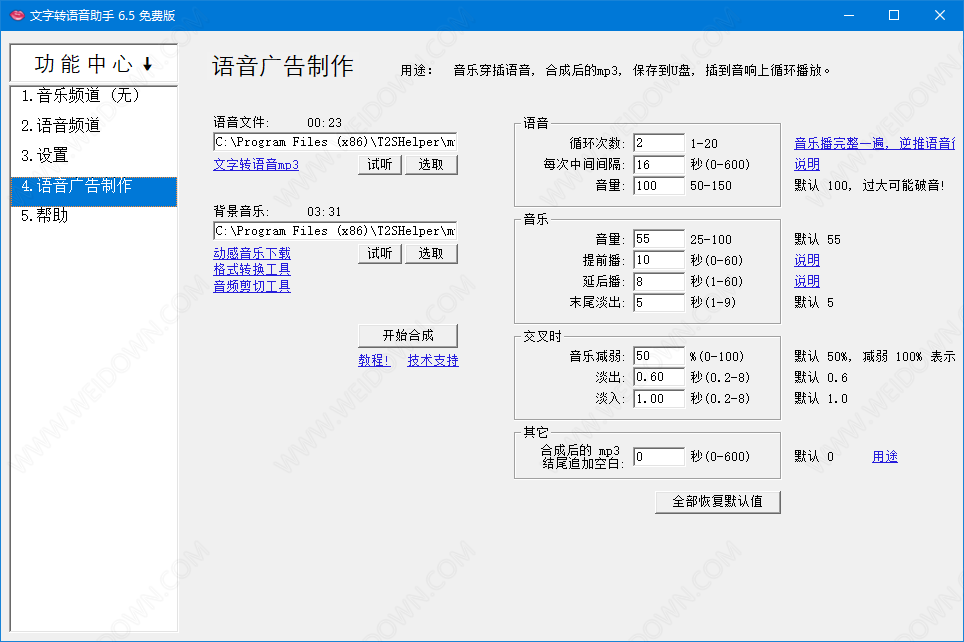
Task: Open the 格式转换工具 link
Action: click(x=252, y=270)
